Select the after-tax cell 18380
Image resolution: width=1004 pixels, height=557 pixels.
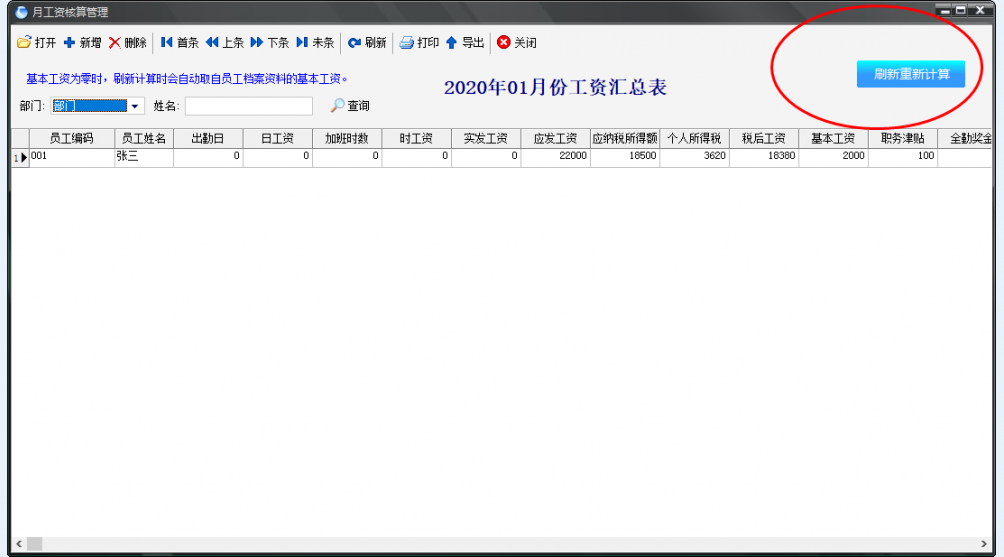(764, 157)
